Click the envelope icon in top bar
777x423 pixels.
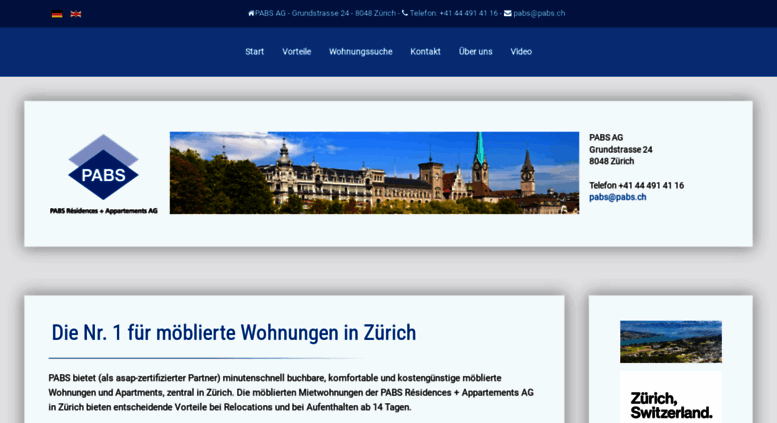click(507, 13)
